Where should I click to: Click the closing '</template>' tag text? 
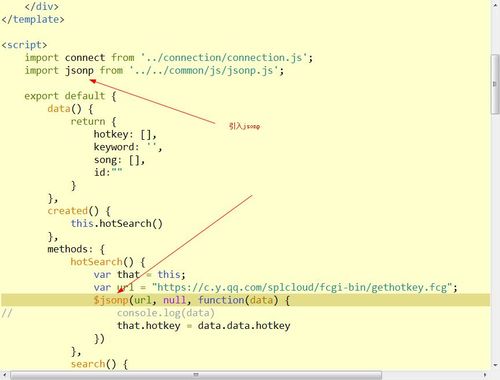click(x=33, y=19)
